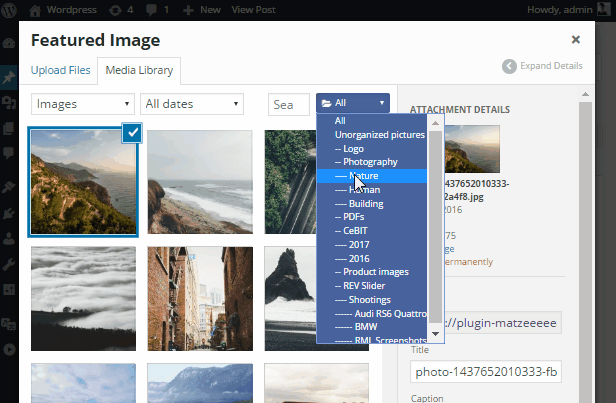Click the attachment URL field
The image size is (616, 403).
(503, 323)
